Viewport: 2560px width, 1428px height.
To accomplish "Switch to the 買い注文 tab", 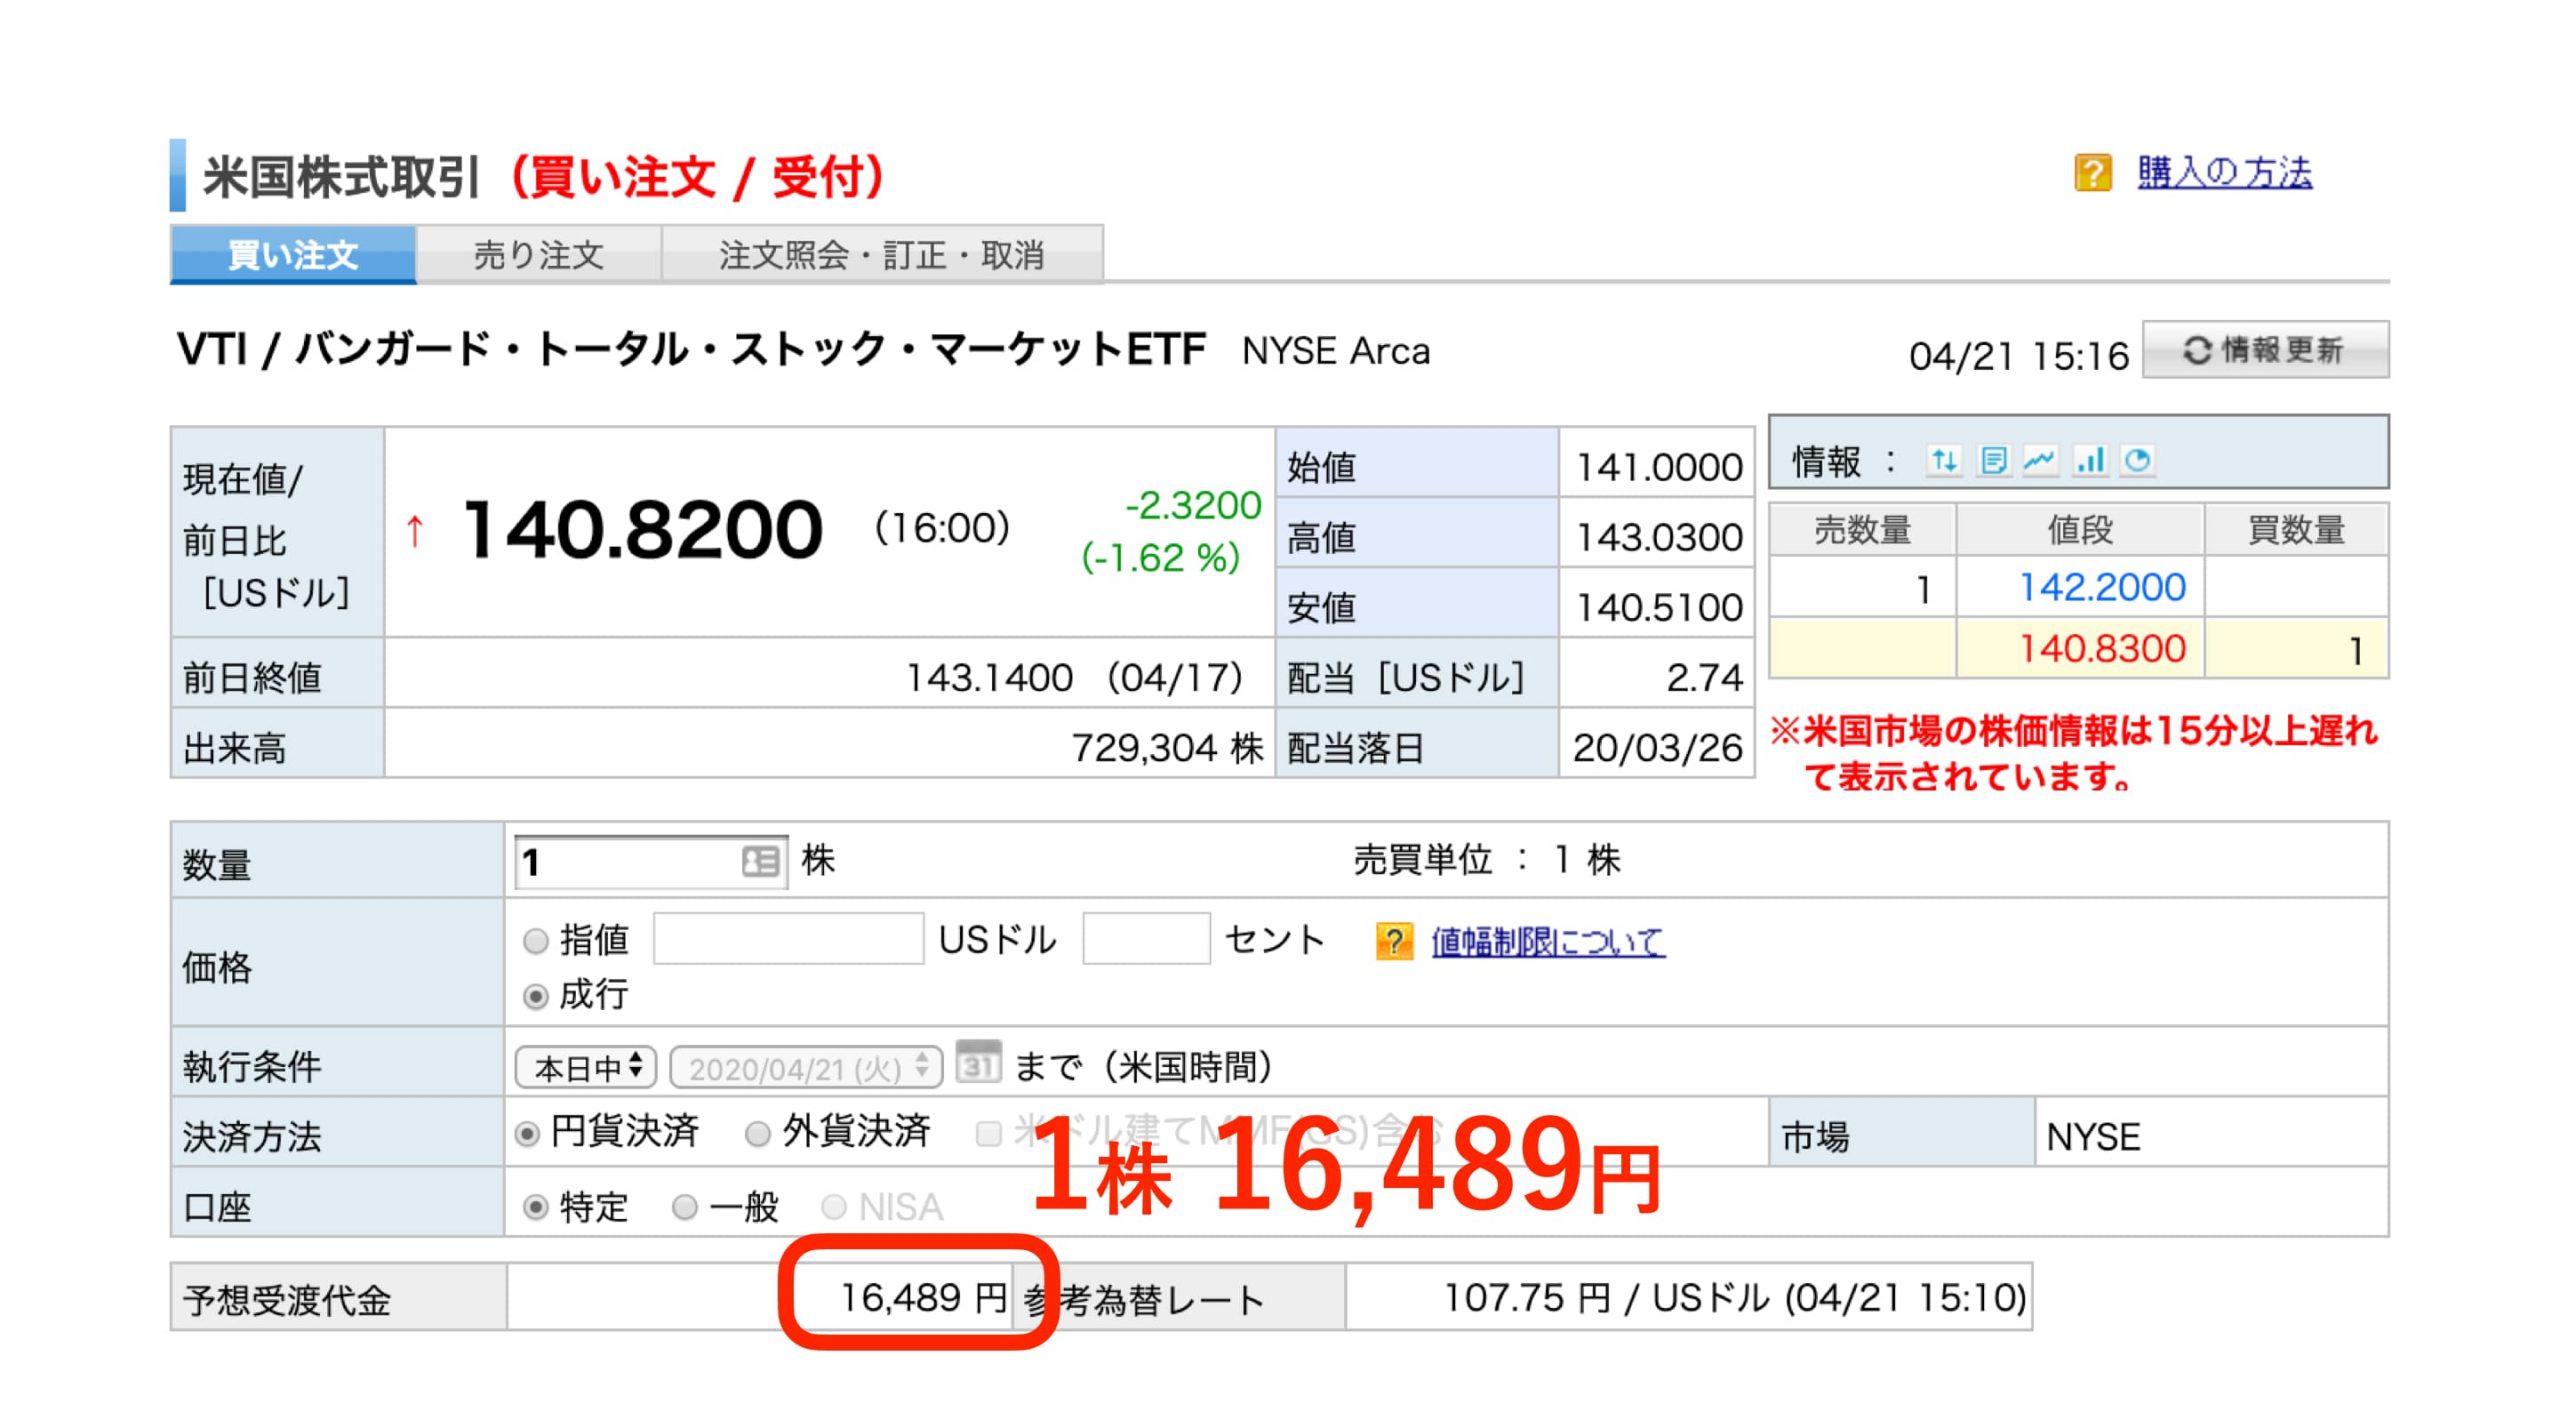I will click(293, 255).
